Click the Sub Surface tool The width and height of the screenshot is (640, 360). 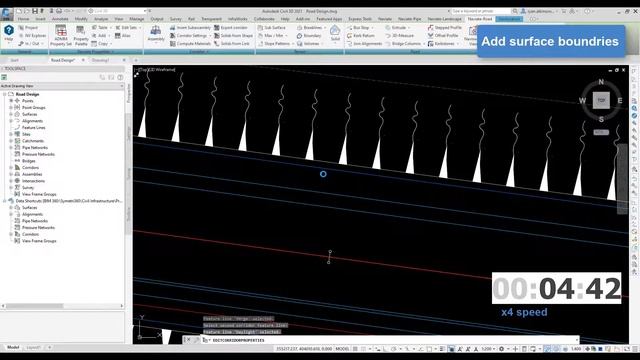coord(271,28)
